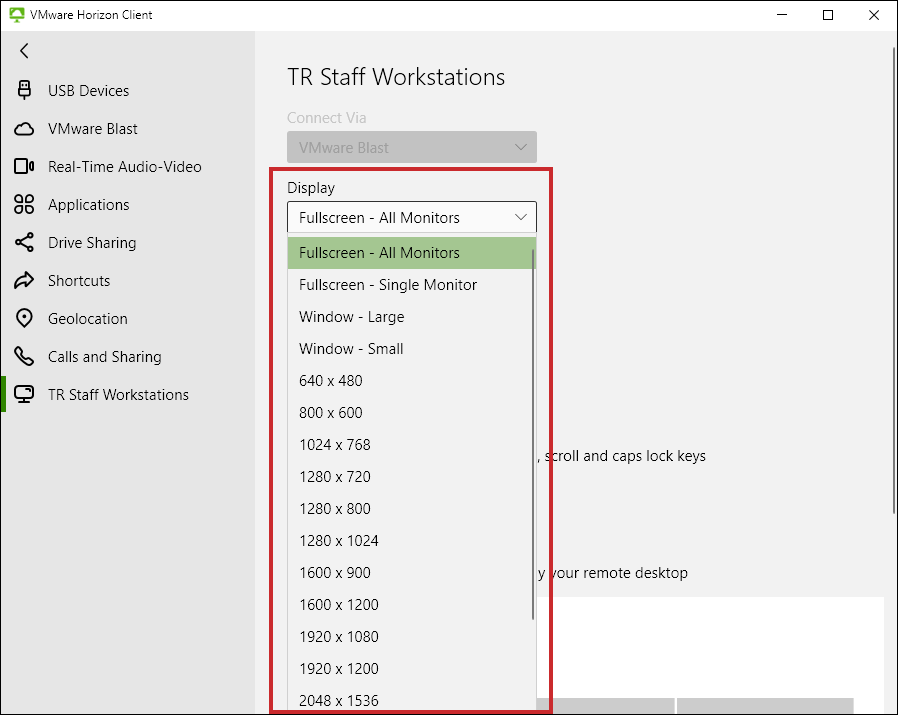Open the disabled Connect Via VMware Blast dropdown
Image resolution: width=898 pixels, height=715 pixels.
point(412,147)
